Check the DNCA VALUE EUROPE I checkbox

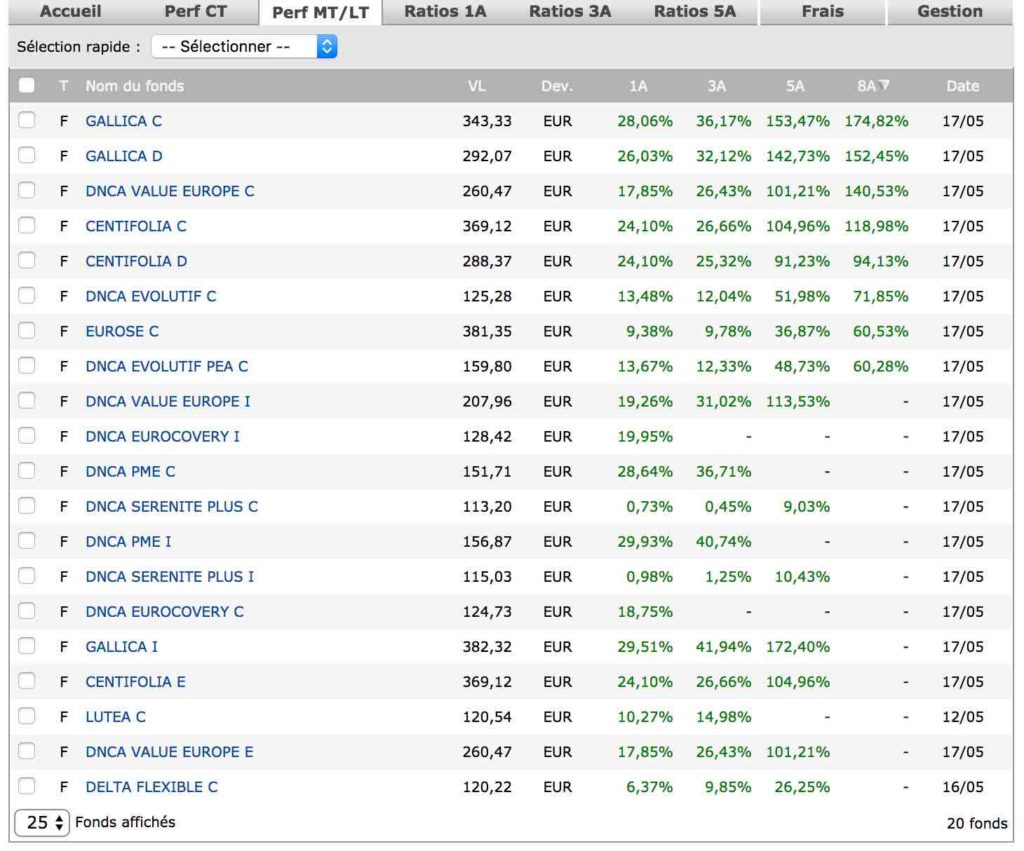click(27, 401)
